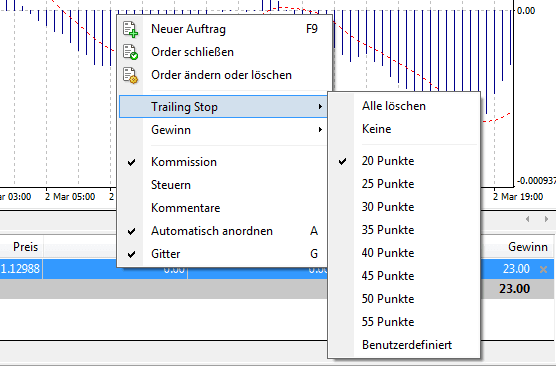Click the 0.00 indicator scale value
Image resolution: width=556 pixels, height=366 pixels.
pyautogui.click(x=526, y=11)
